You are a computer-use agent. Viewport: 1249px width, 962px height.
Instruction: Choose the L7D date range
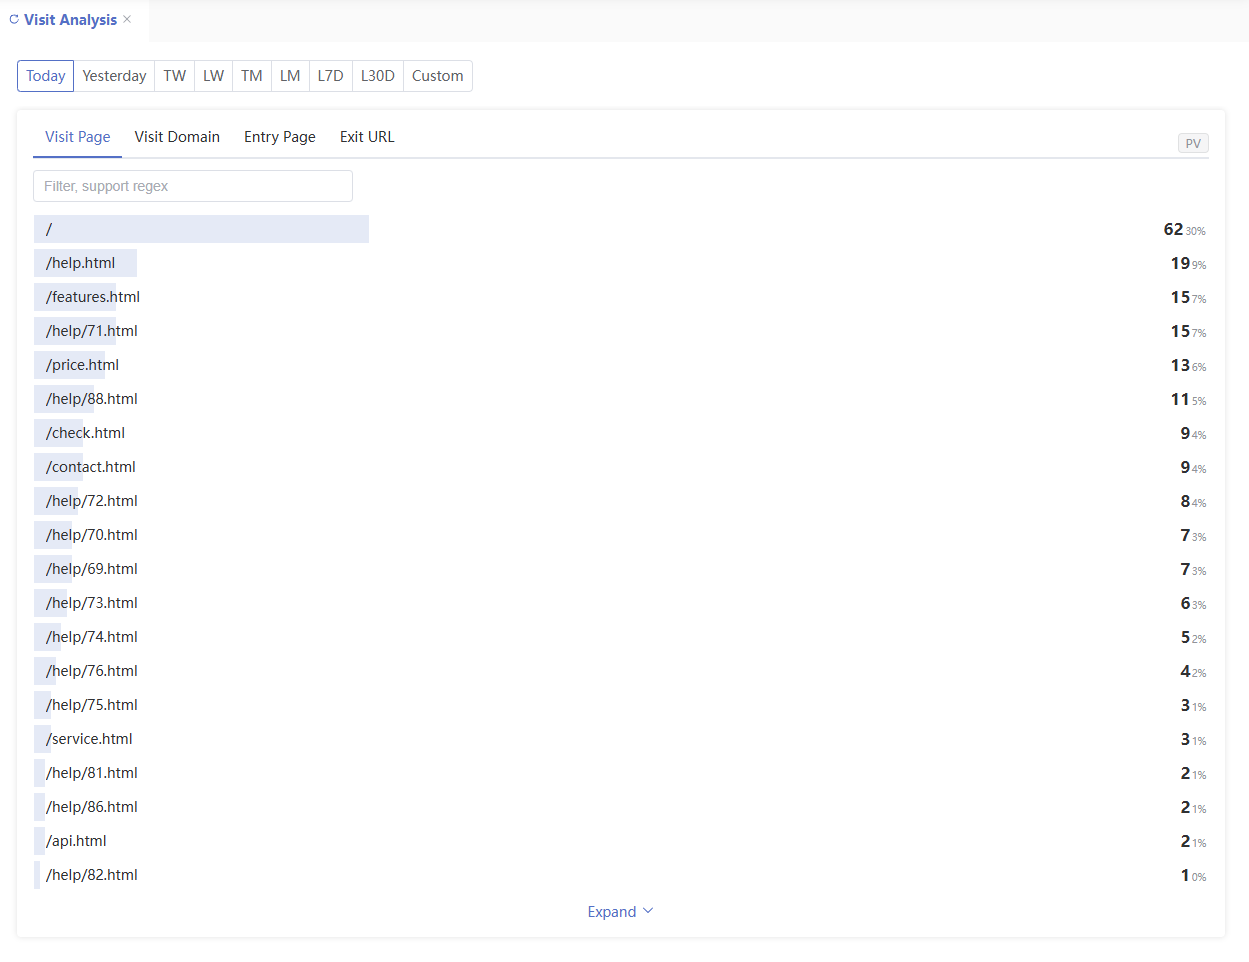[330, 76]
